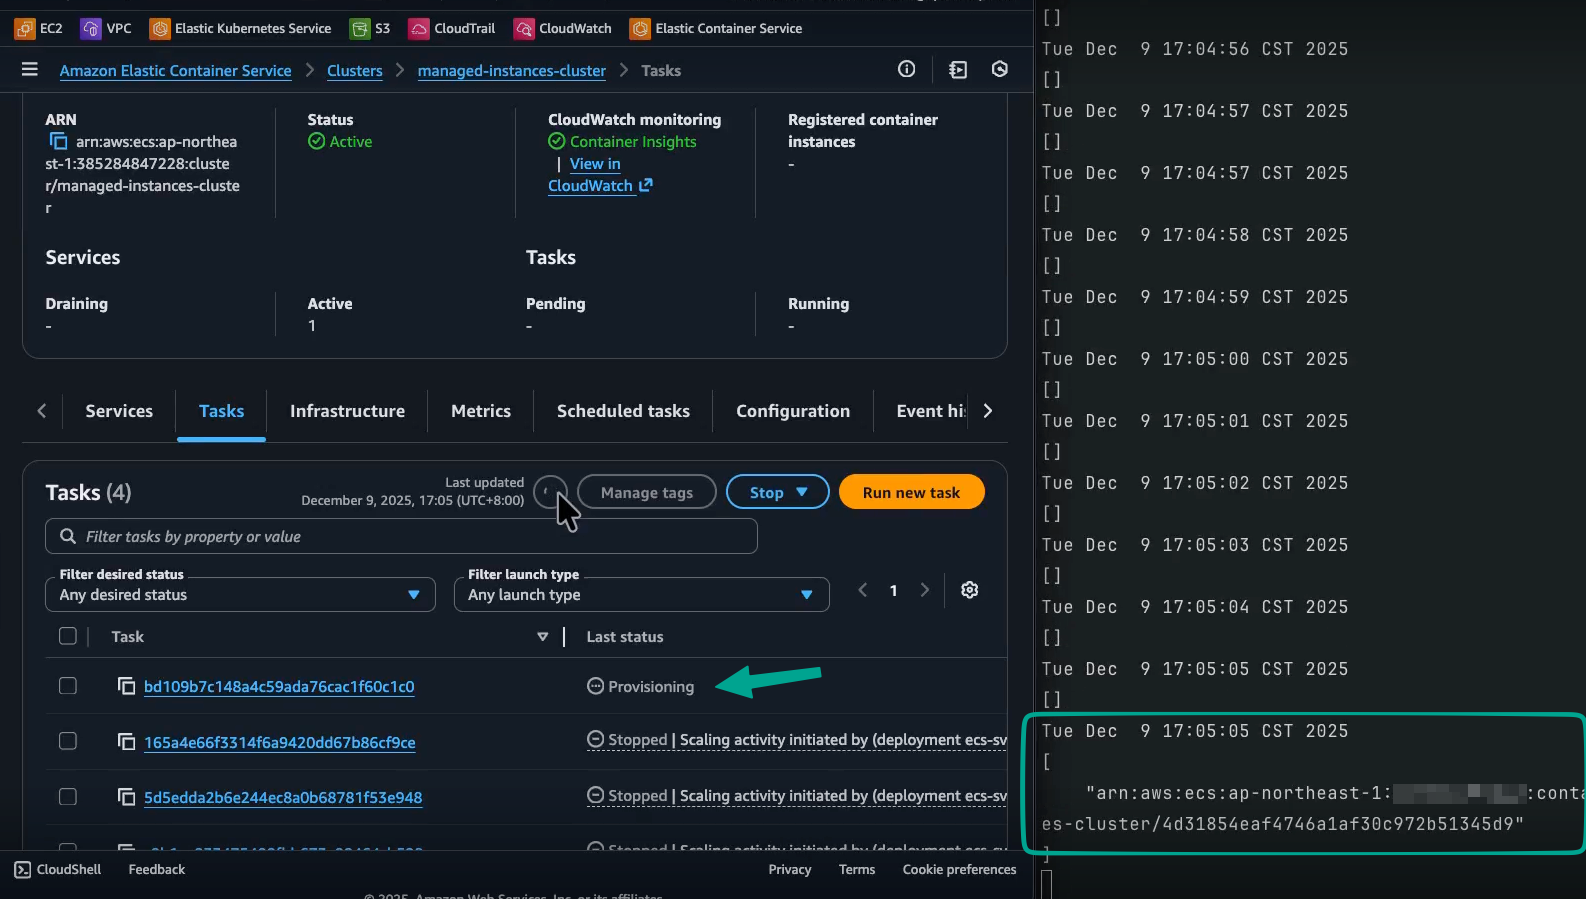Check the box for task 165a4e66f3314f6a9420dd67b86cf9ce
Image resolution: width=1586 pixels, height=899 pixels.
68,741
